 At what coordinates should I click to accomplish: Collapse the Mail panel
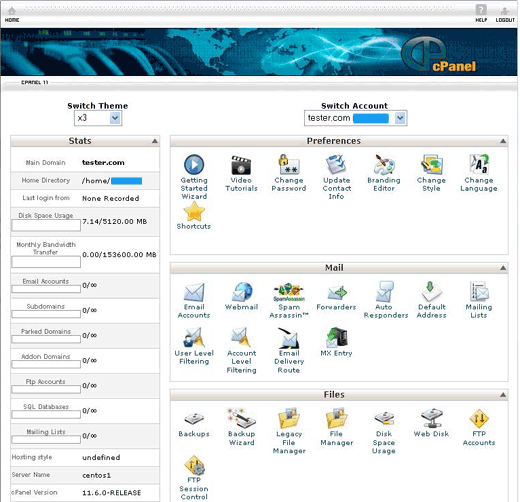[x=503, y=268]
